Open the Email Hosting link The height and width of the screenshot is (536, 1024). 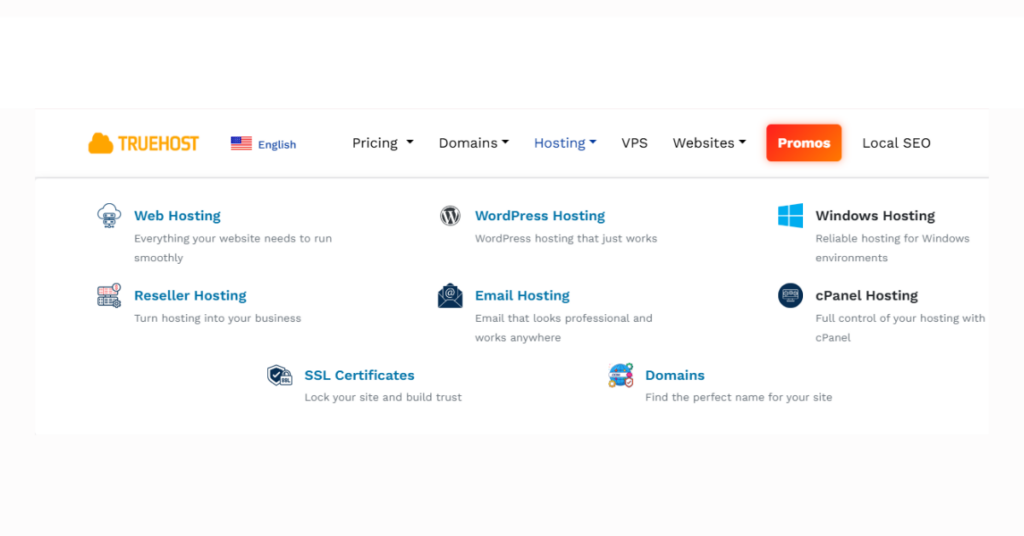point(522,295)
